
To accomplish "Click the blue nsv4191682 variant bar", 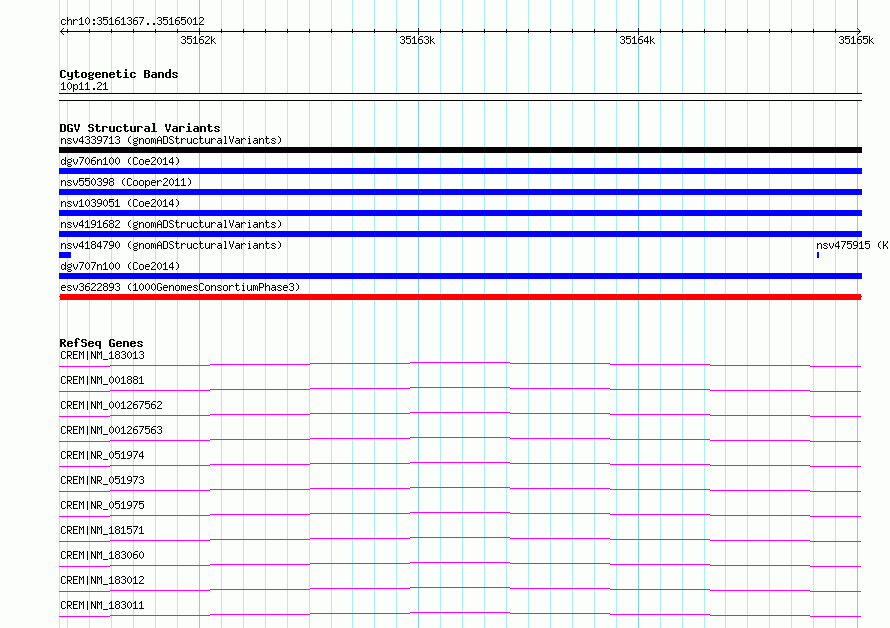I will click(460, 234).
